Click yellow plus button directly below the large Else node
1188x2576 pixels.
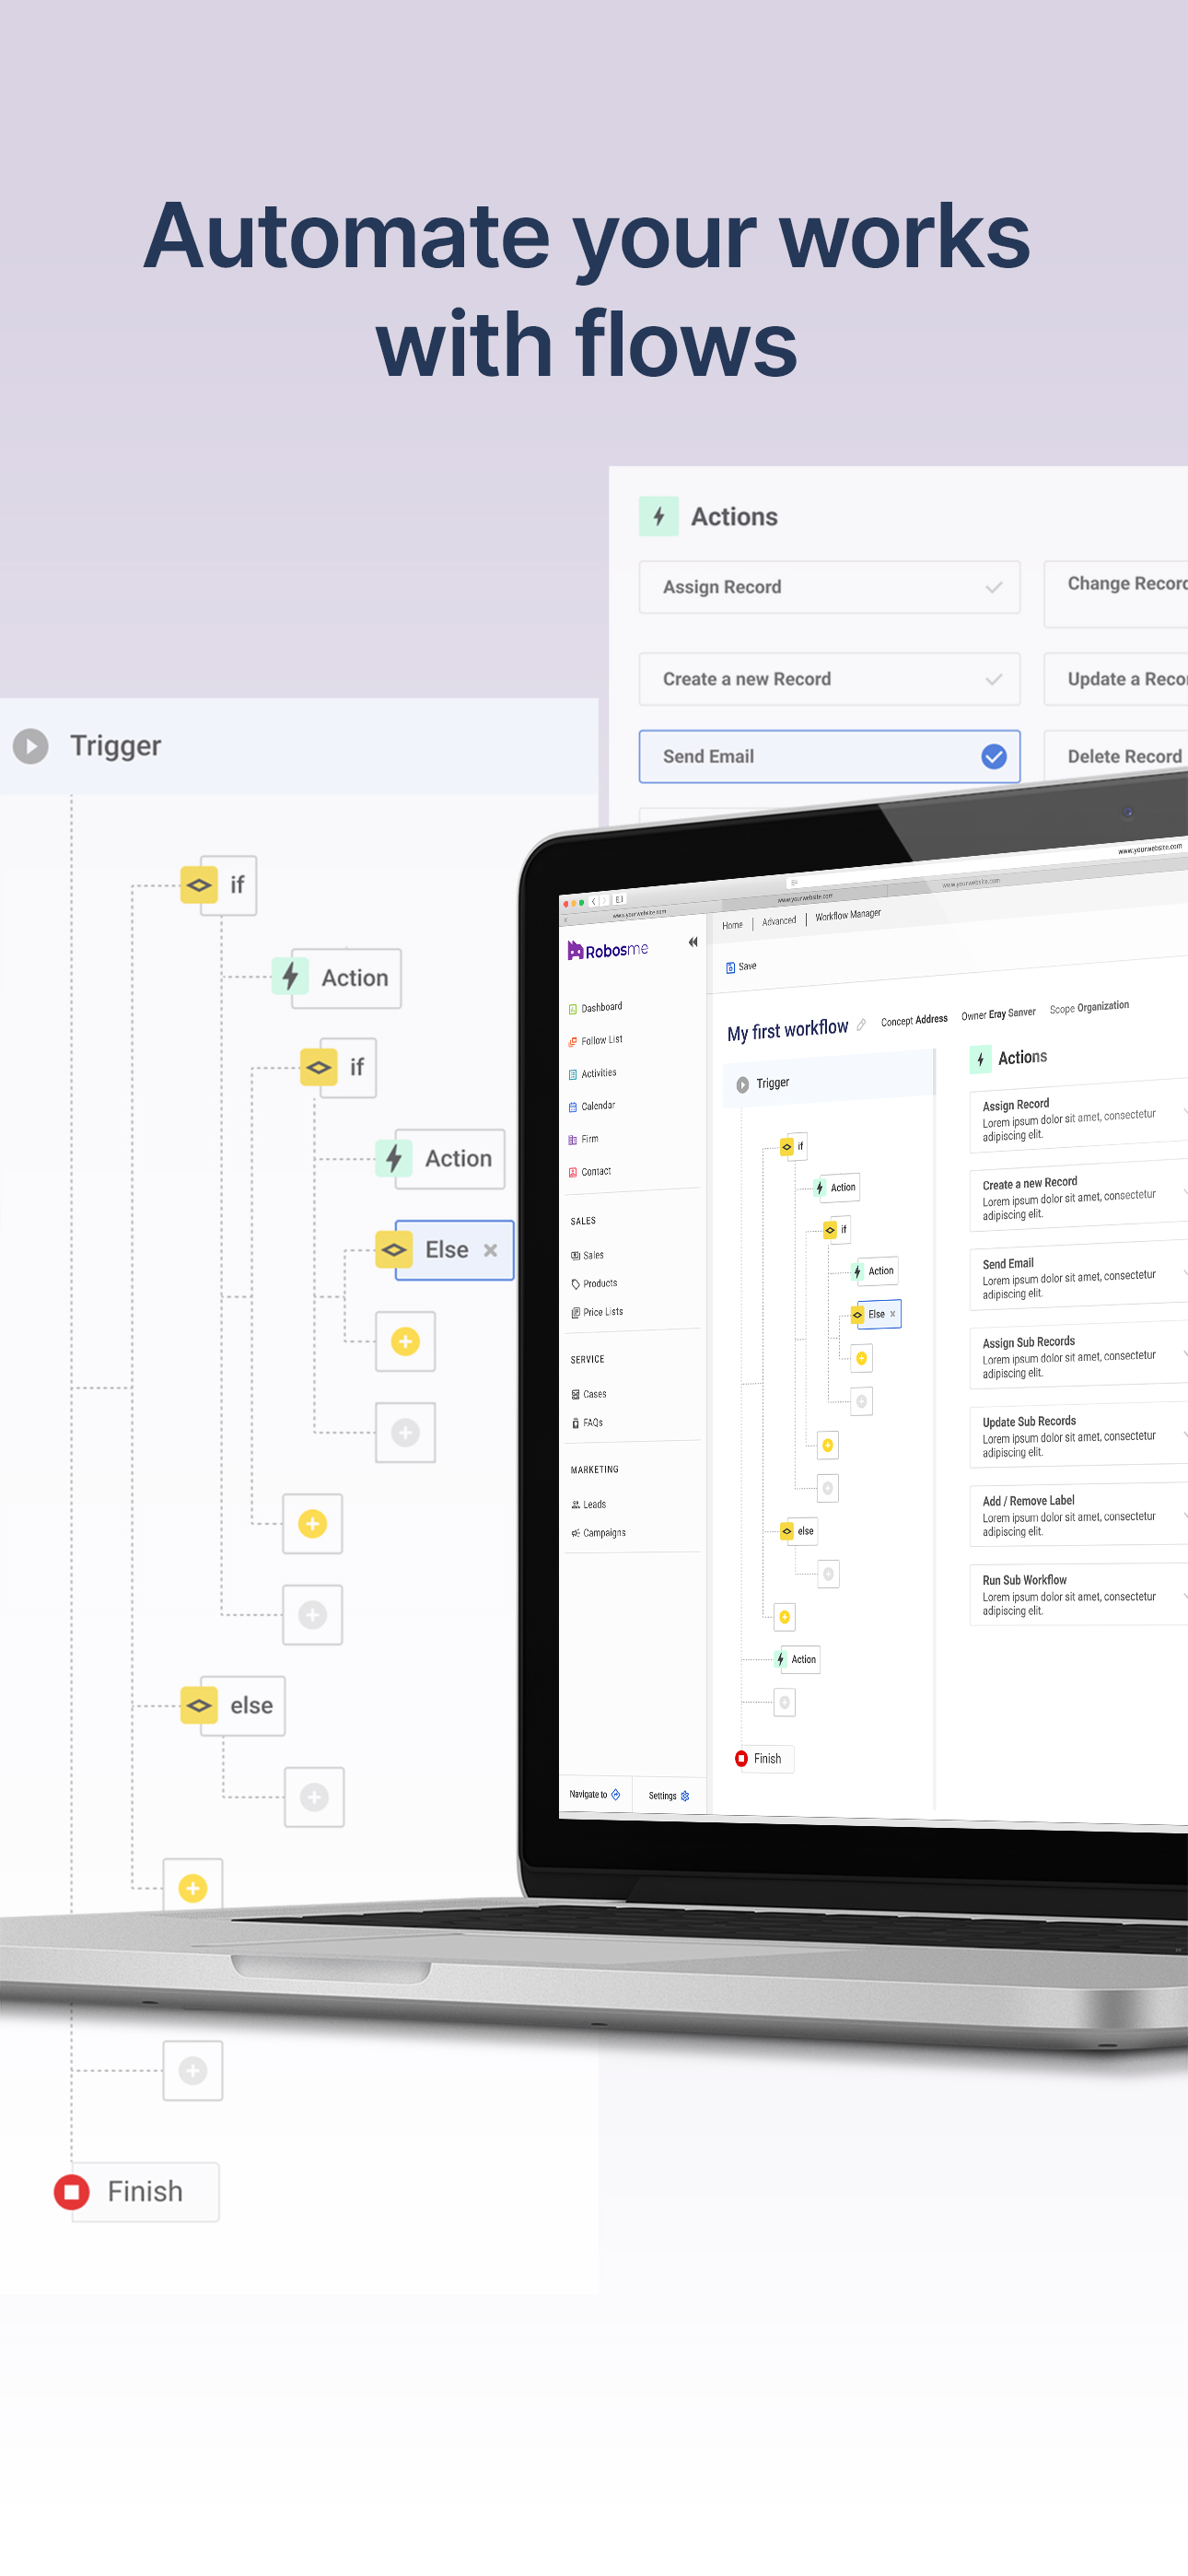(x=405, y=1341)
